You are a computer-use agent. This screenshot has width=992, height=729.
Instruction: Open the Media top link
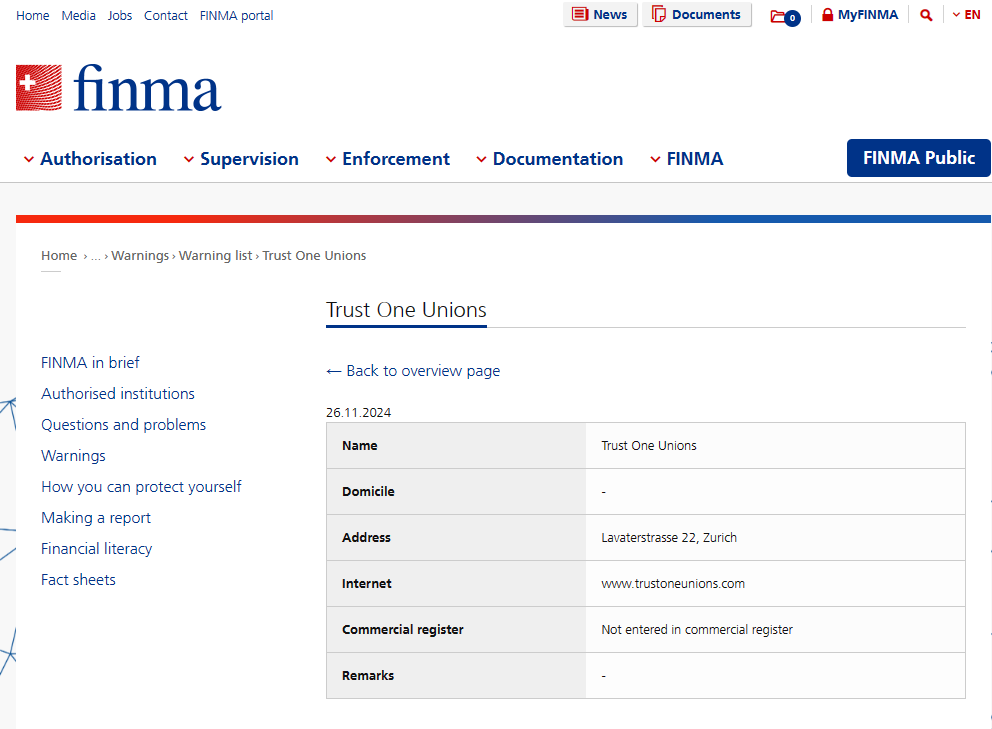pyautogui.click(x=78, y=15)
